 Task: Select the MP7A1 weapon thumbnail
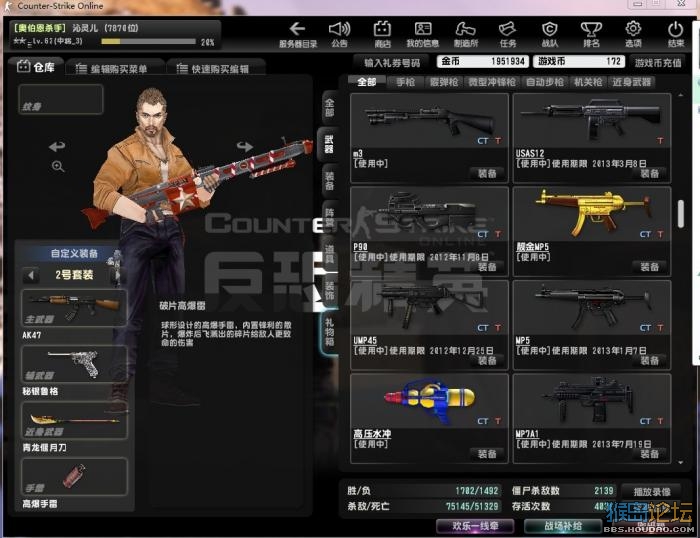[x=592, y=401]
